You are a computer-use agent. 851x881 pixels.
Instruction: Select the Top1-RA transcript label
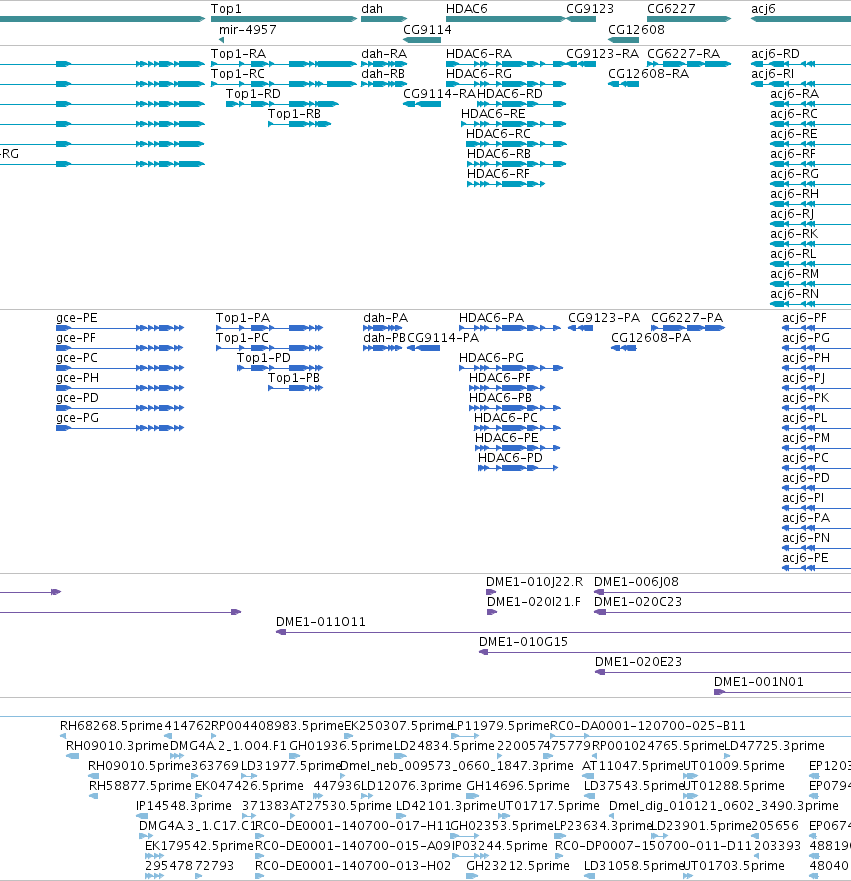(x=238, y=54)
